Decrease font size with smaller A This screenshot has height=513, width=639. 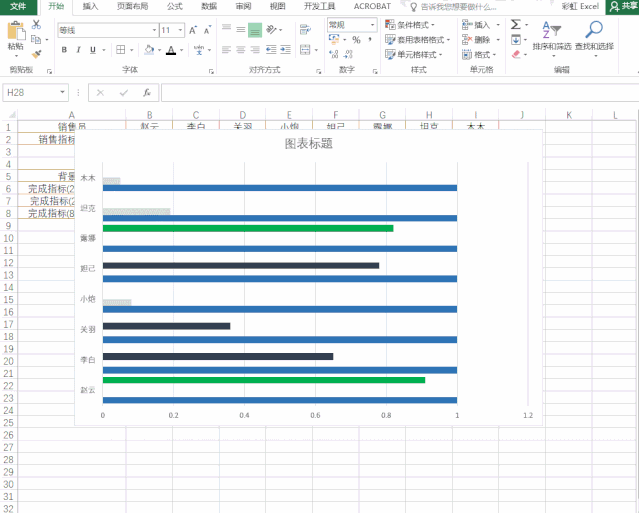pyautogui.click(x=207, y=30)
